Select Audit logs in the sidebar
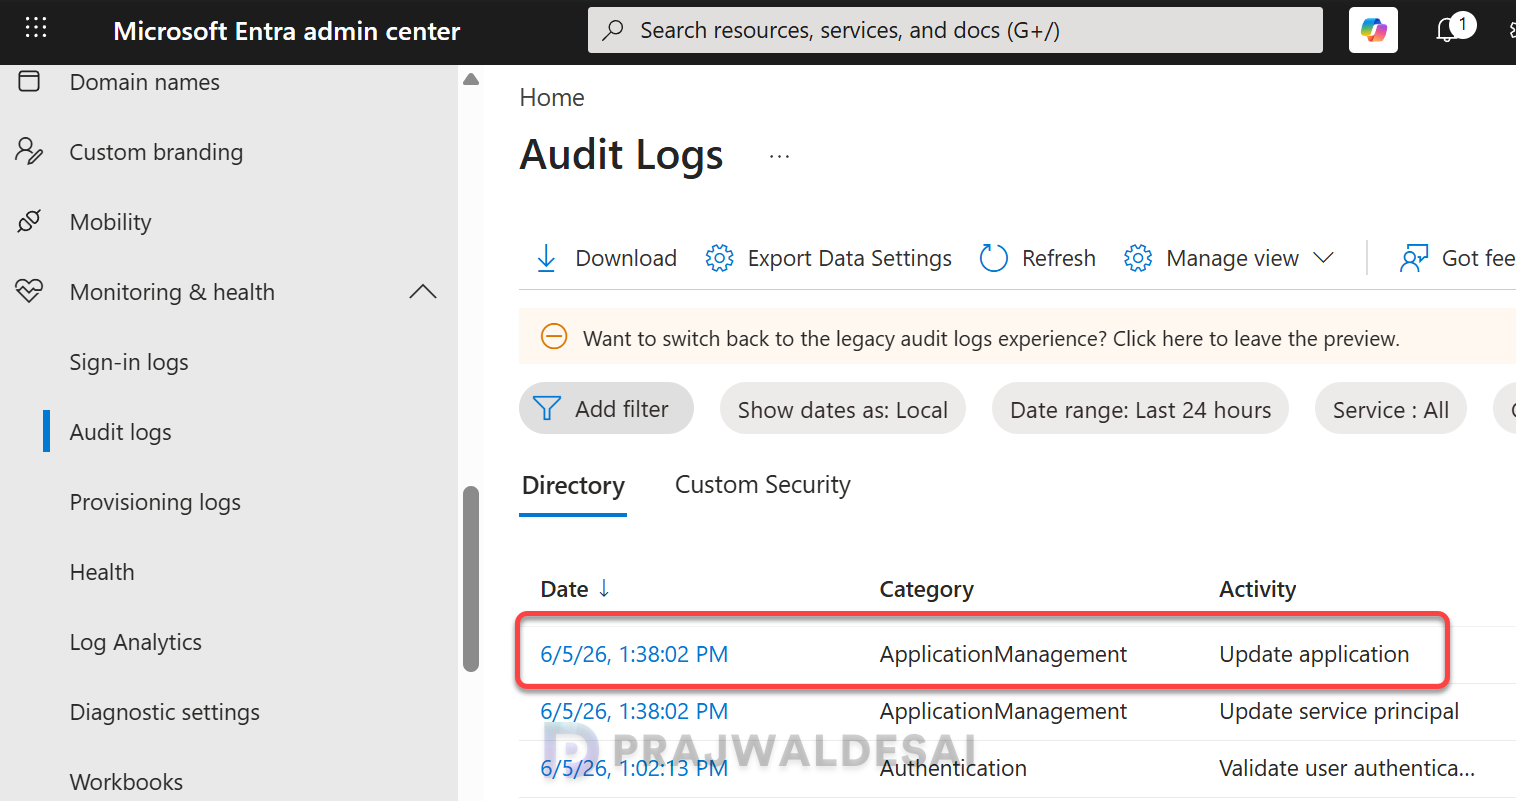The height and width of the screenshot is (801, 1516). (x=120, y=432)
